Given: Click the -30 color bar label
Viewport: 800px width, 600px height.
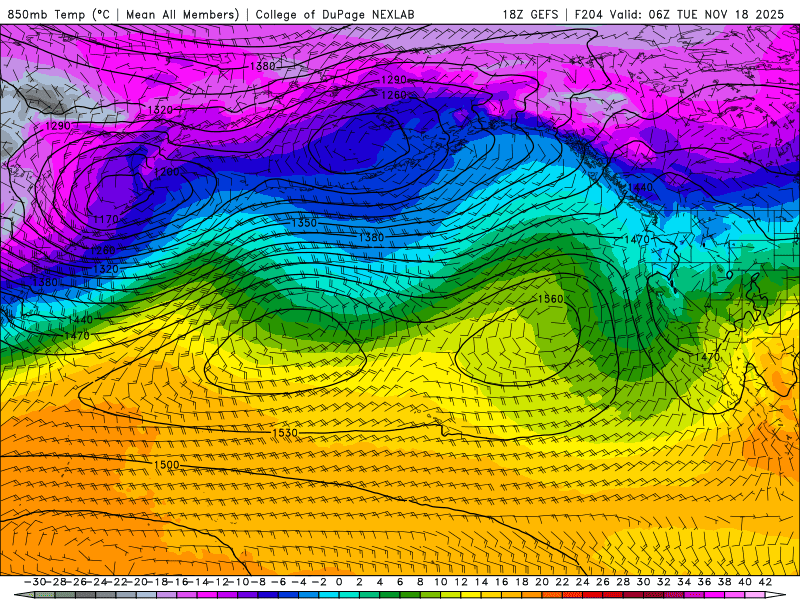Looking at the screenshot, I should coord(35,582).
